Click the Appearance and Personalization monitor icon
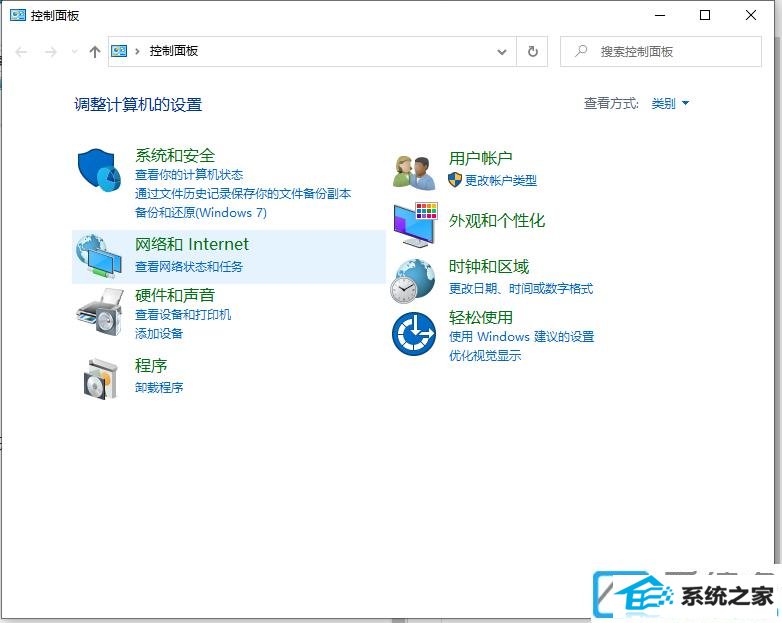The height and width of the screenshot is (623, 782). click(415, 224)
